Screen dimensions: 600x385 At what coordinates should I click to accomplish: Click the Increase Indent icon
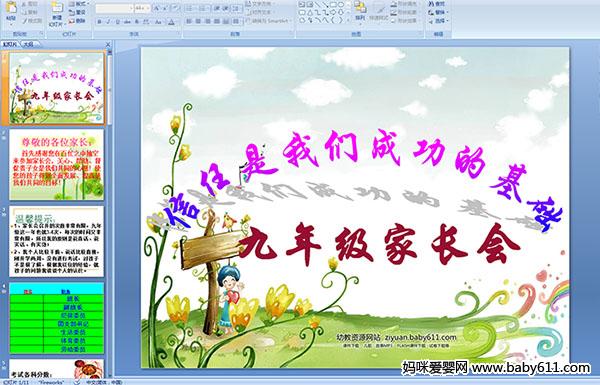tap(226, 8)
